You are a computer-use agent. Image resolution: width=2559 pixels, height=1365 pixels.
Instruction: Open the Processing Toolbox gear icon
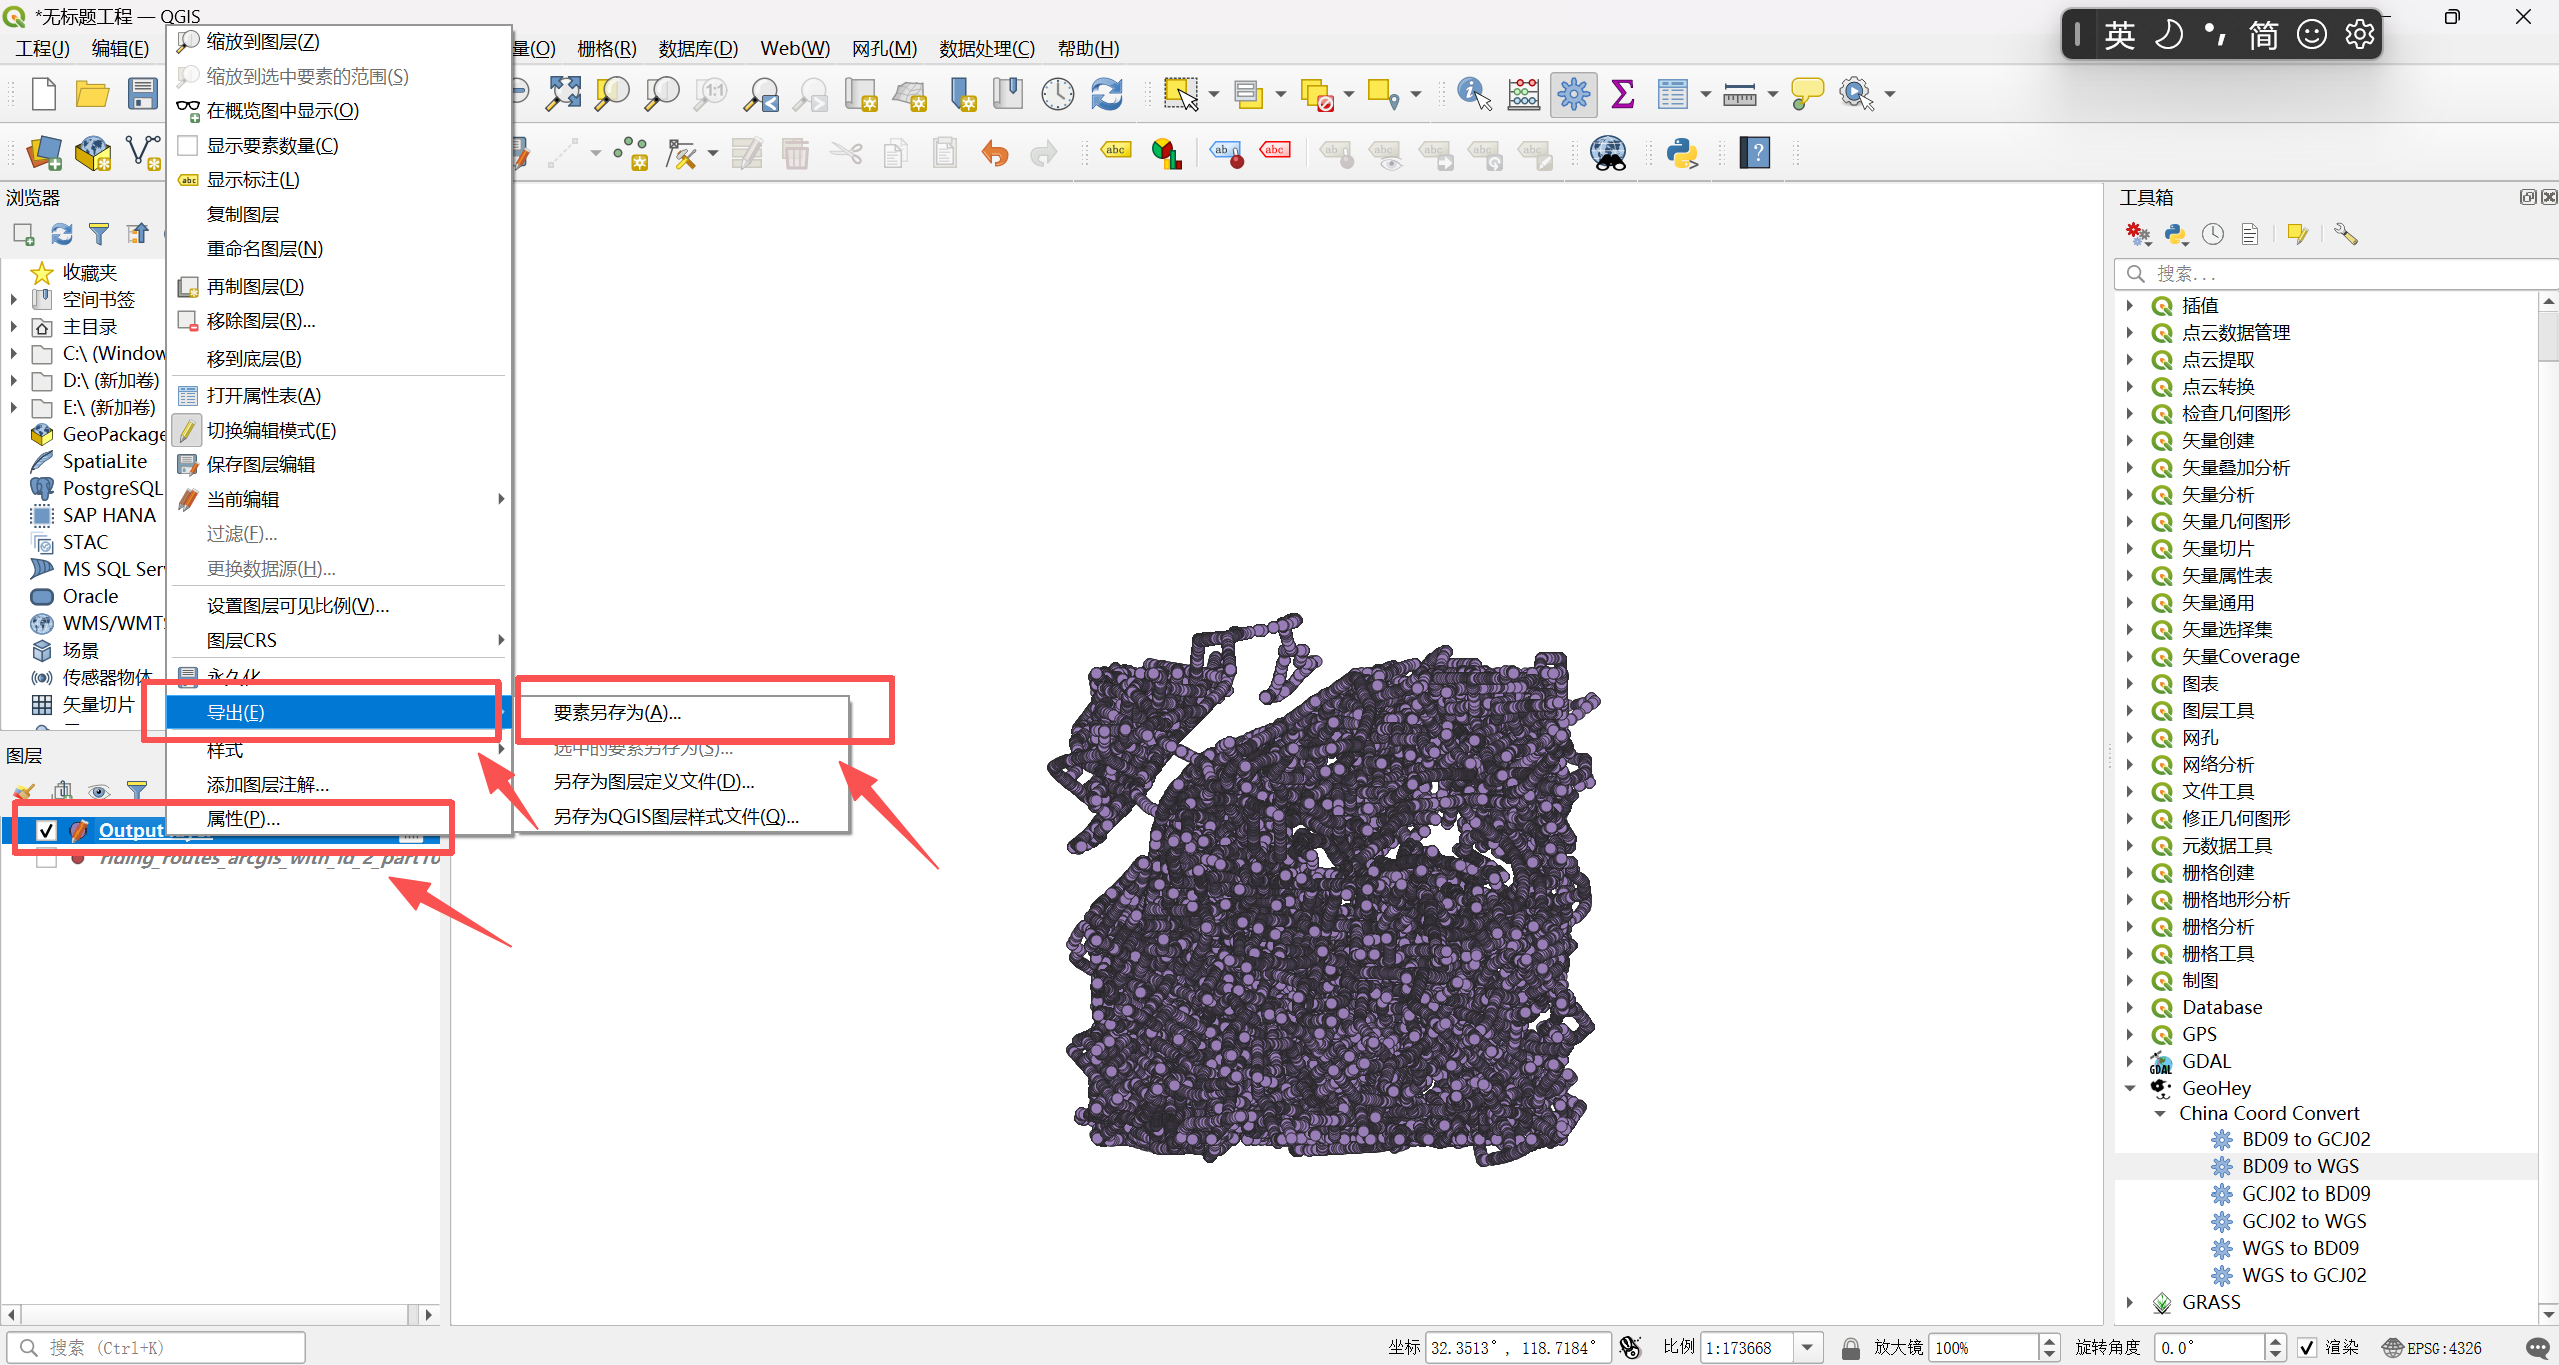tap(1573, 94)
